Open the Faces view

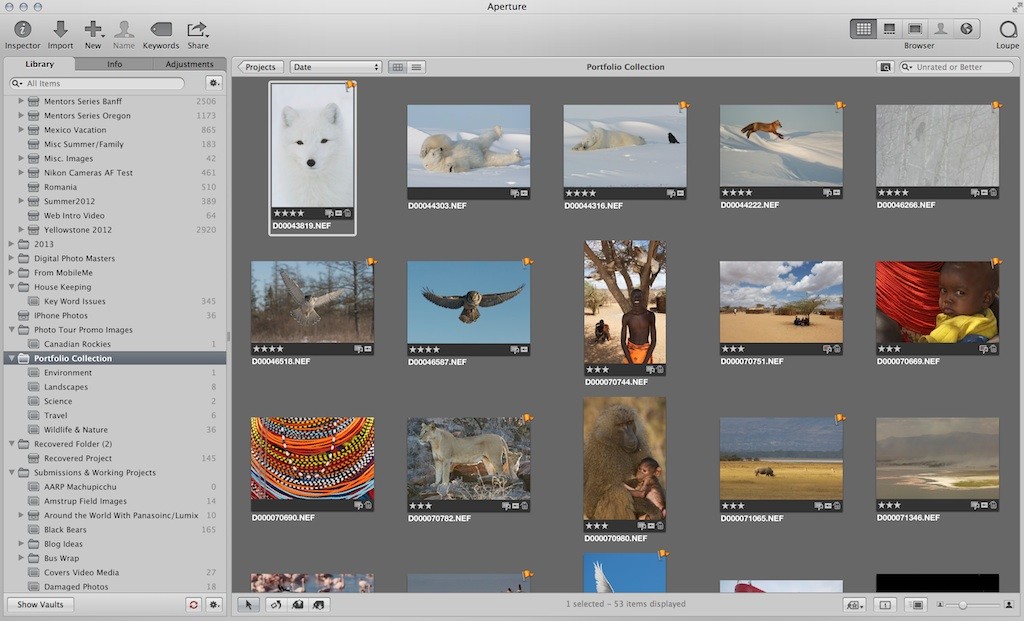pos(940,29)
